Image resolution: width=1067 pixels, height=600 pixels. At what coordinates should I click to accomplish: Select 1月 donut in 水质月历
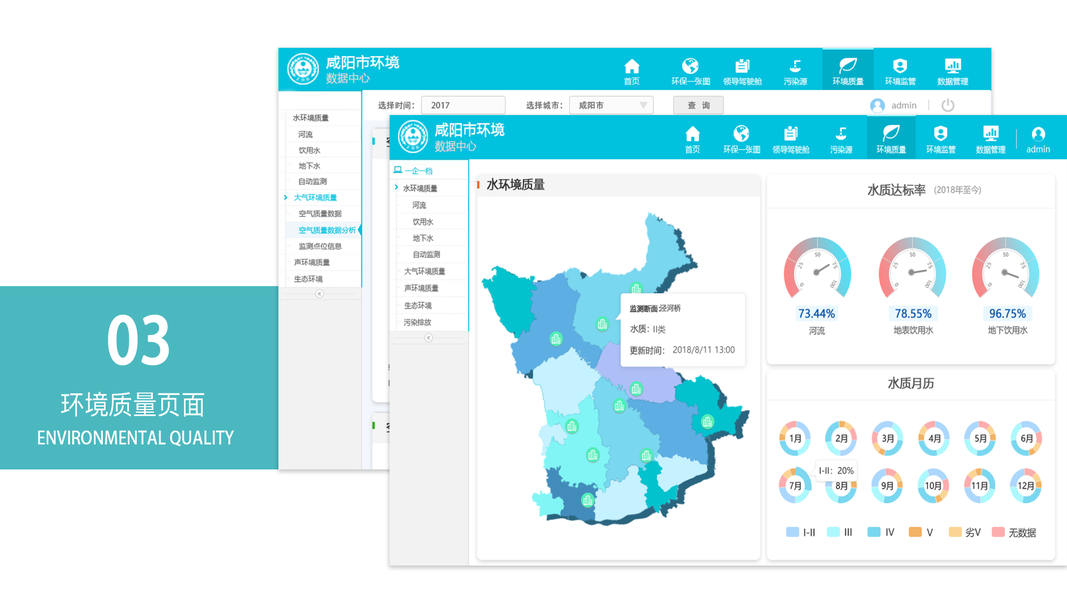point(795,439)
